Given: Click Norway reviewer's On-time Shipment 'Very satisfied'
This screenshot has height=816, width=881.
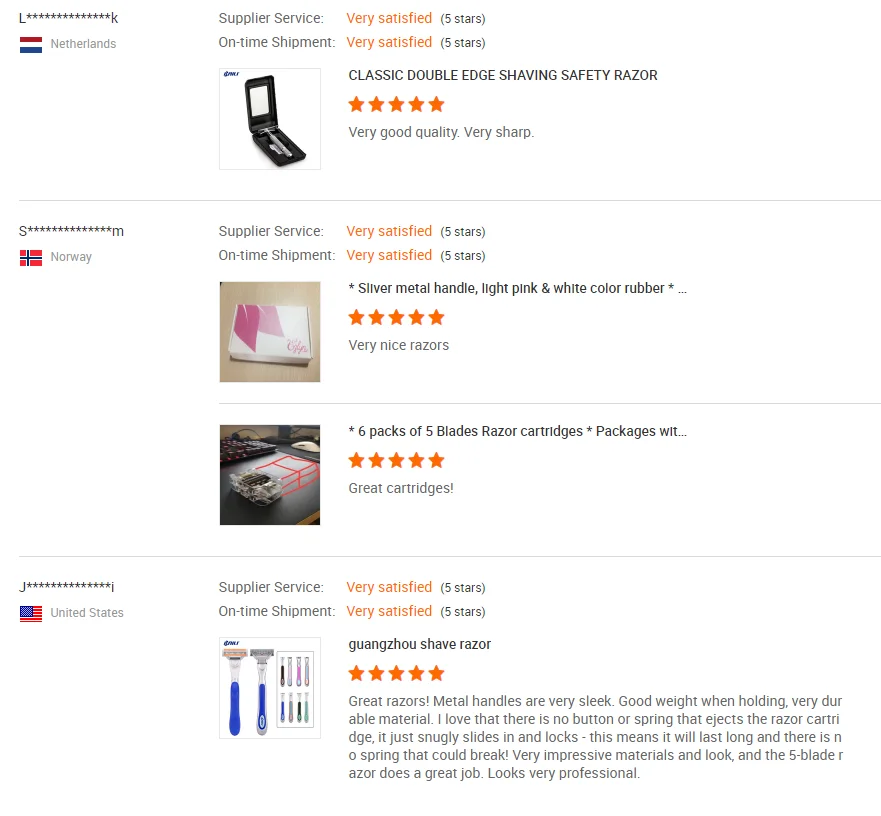Looking at the screenshot, I should pyautogui.click(x=389, y=255).
